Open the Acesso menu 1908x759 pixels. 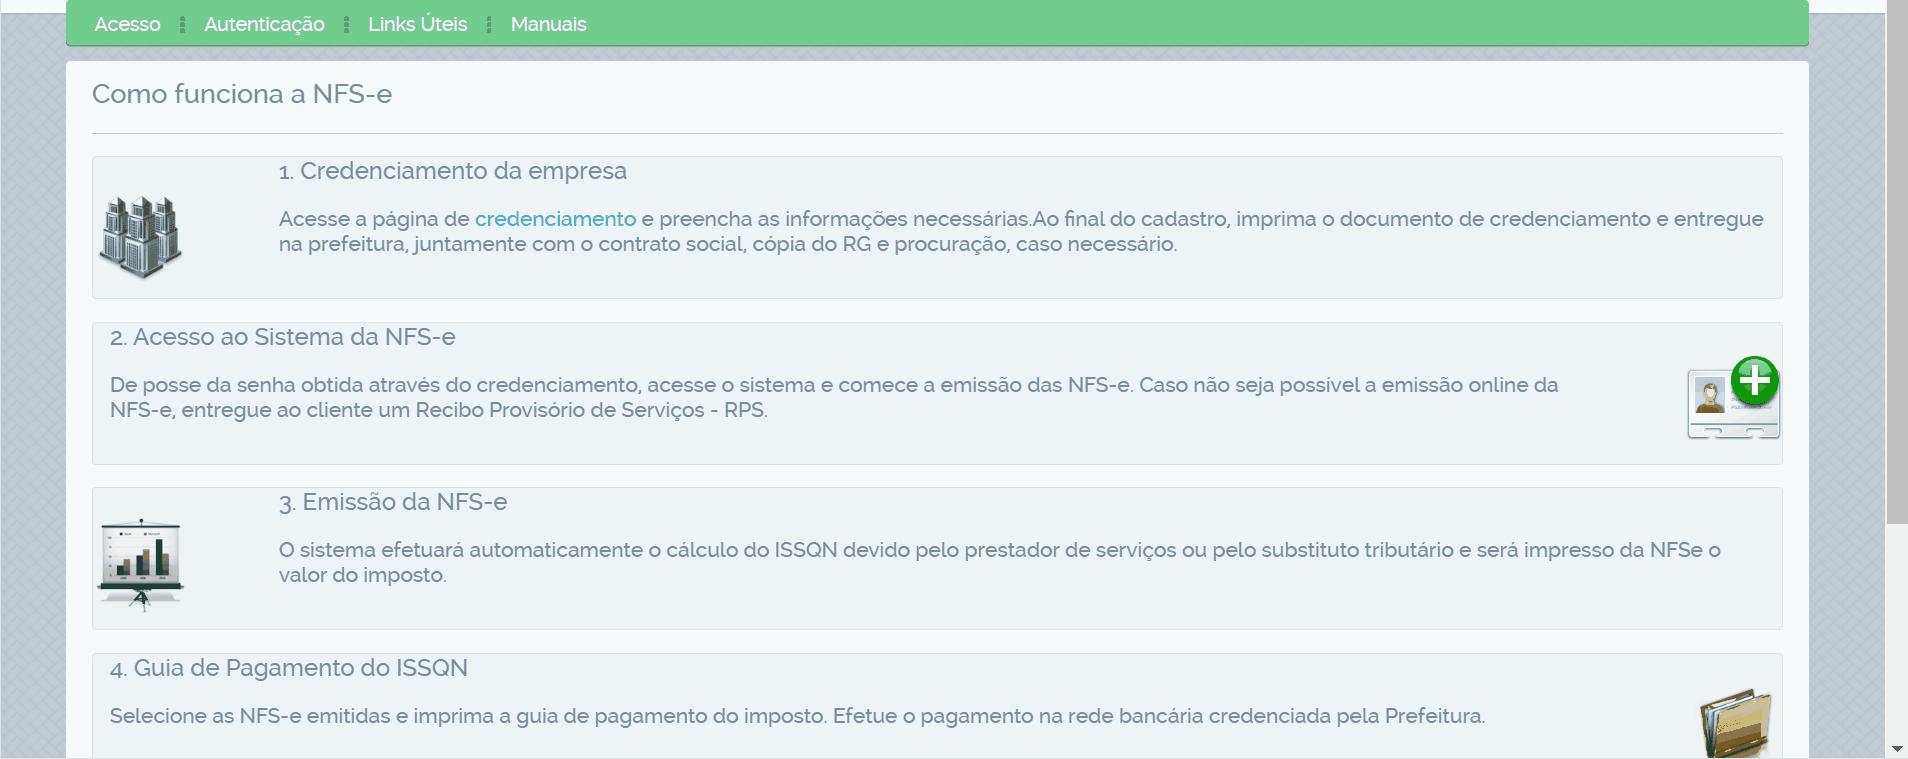point(127,24)
